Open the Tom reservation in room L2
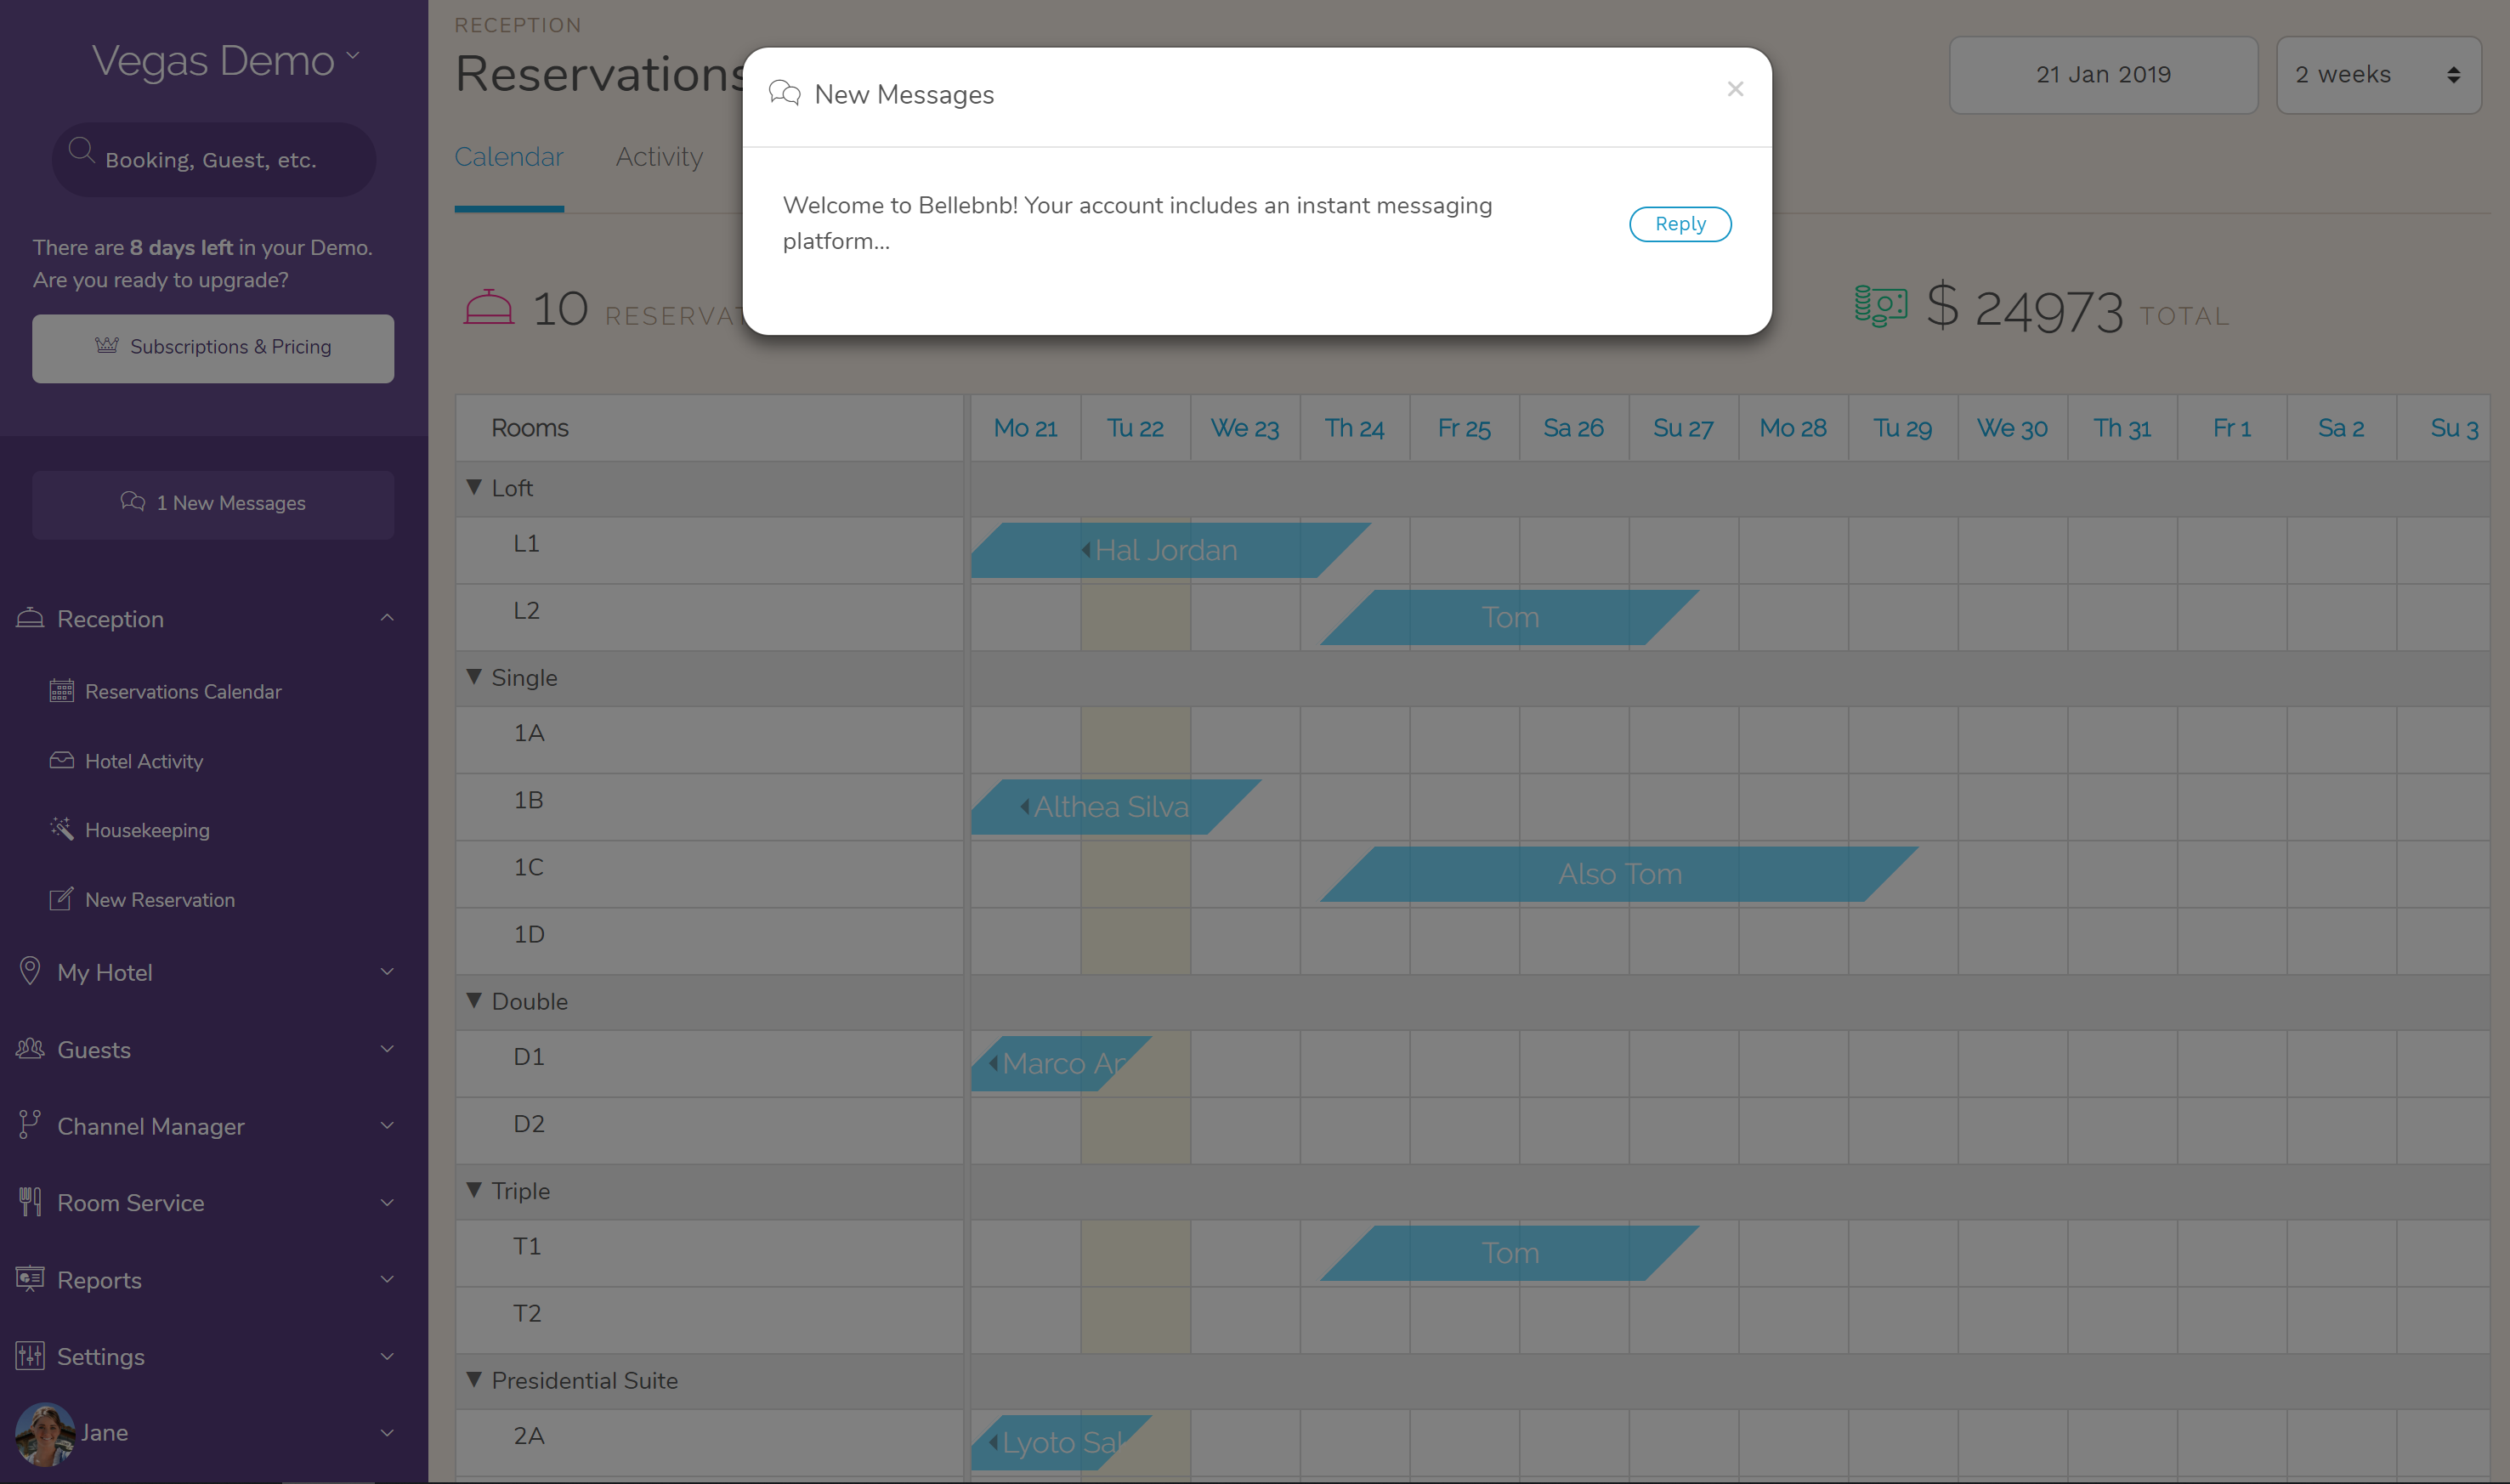 [1510, 617]
